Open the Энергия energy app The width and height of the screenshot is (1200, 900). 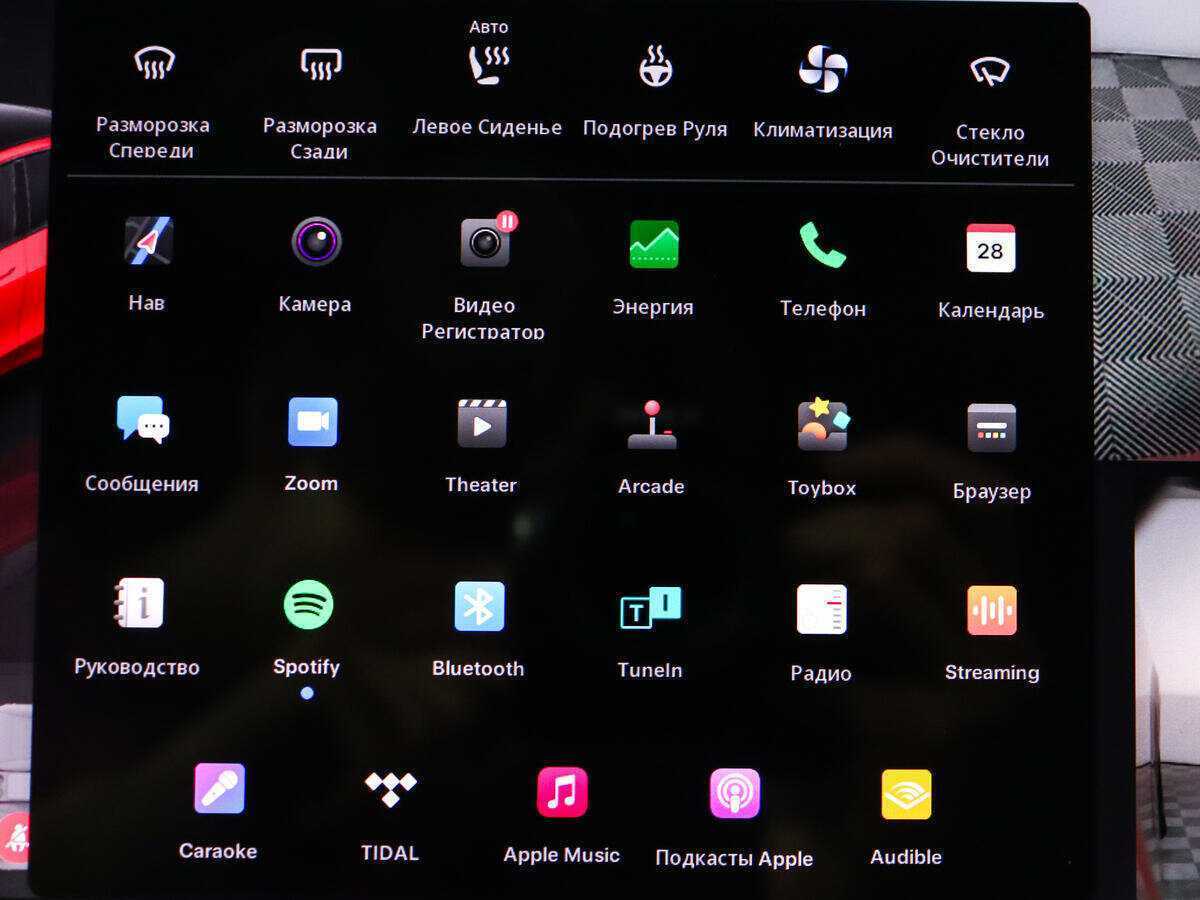[x=654, y=244]
